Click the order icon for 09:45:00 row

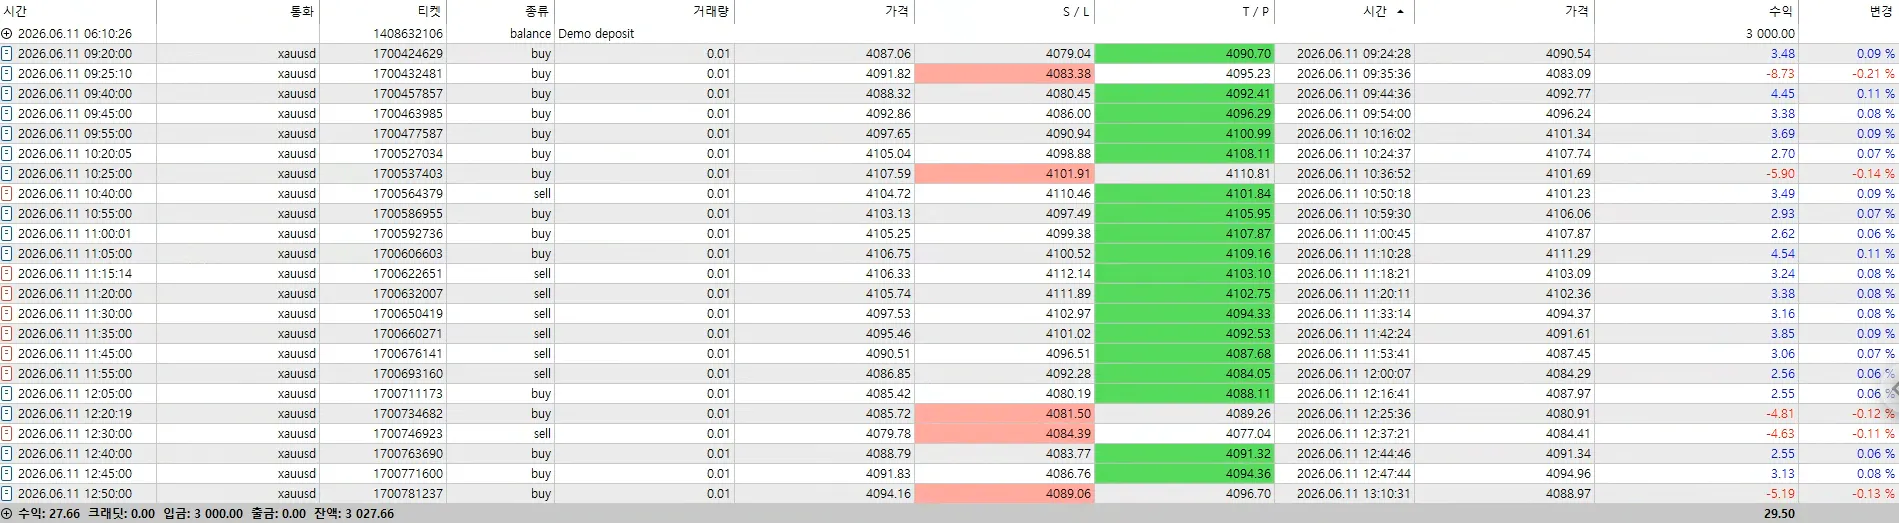coord(7,113)
